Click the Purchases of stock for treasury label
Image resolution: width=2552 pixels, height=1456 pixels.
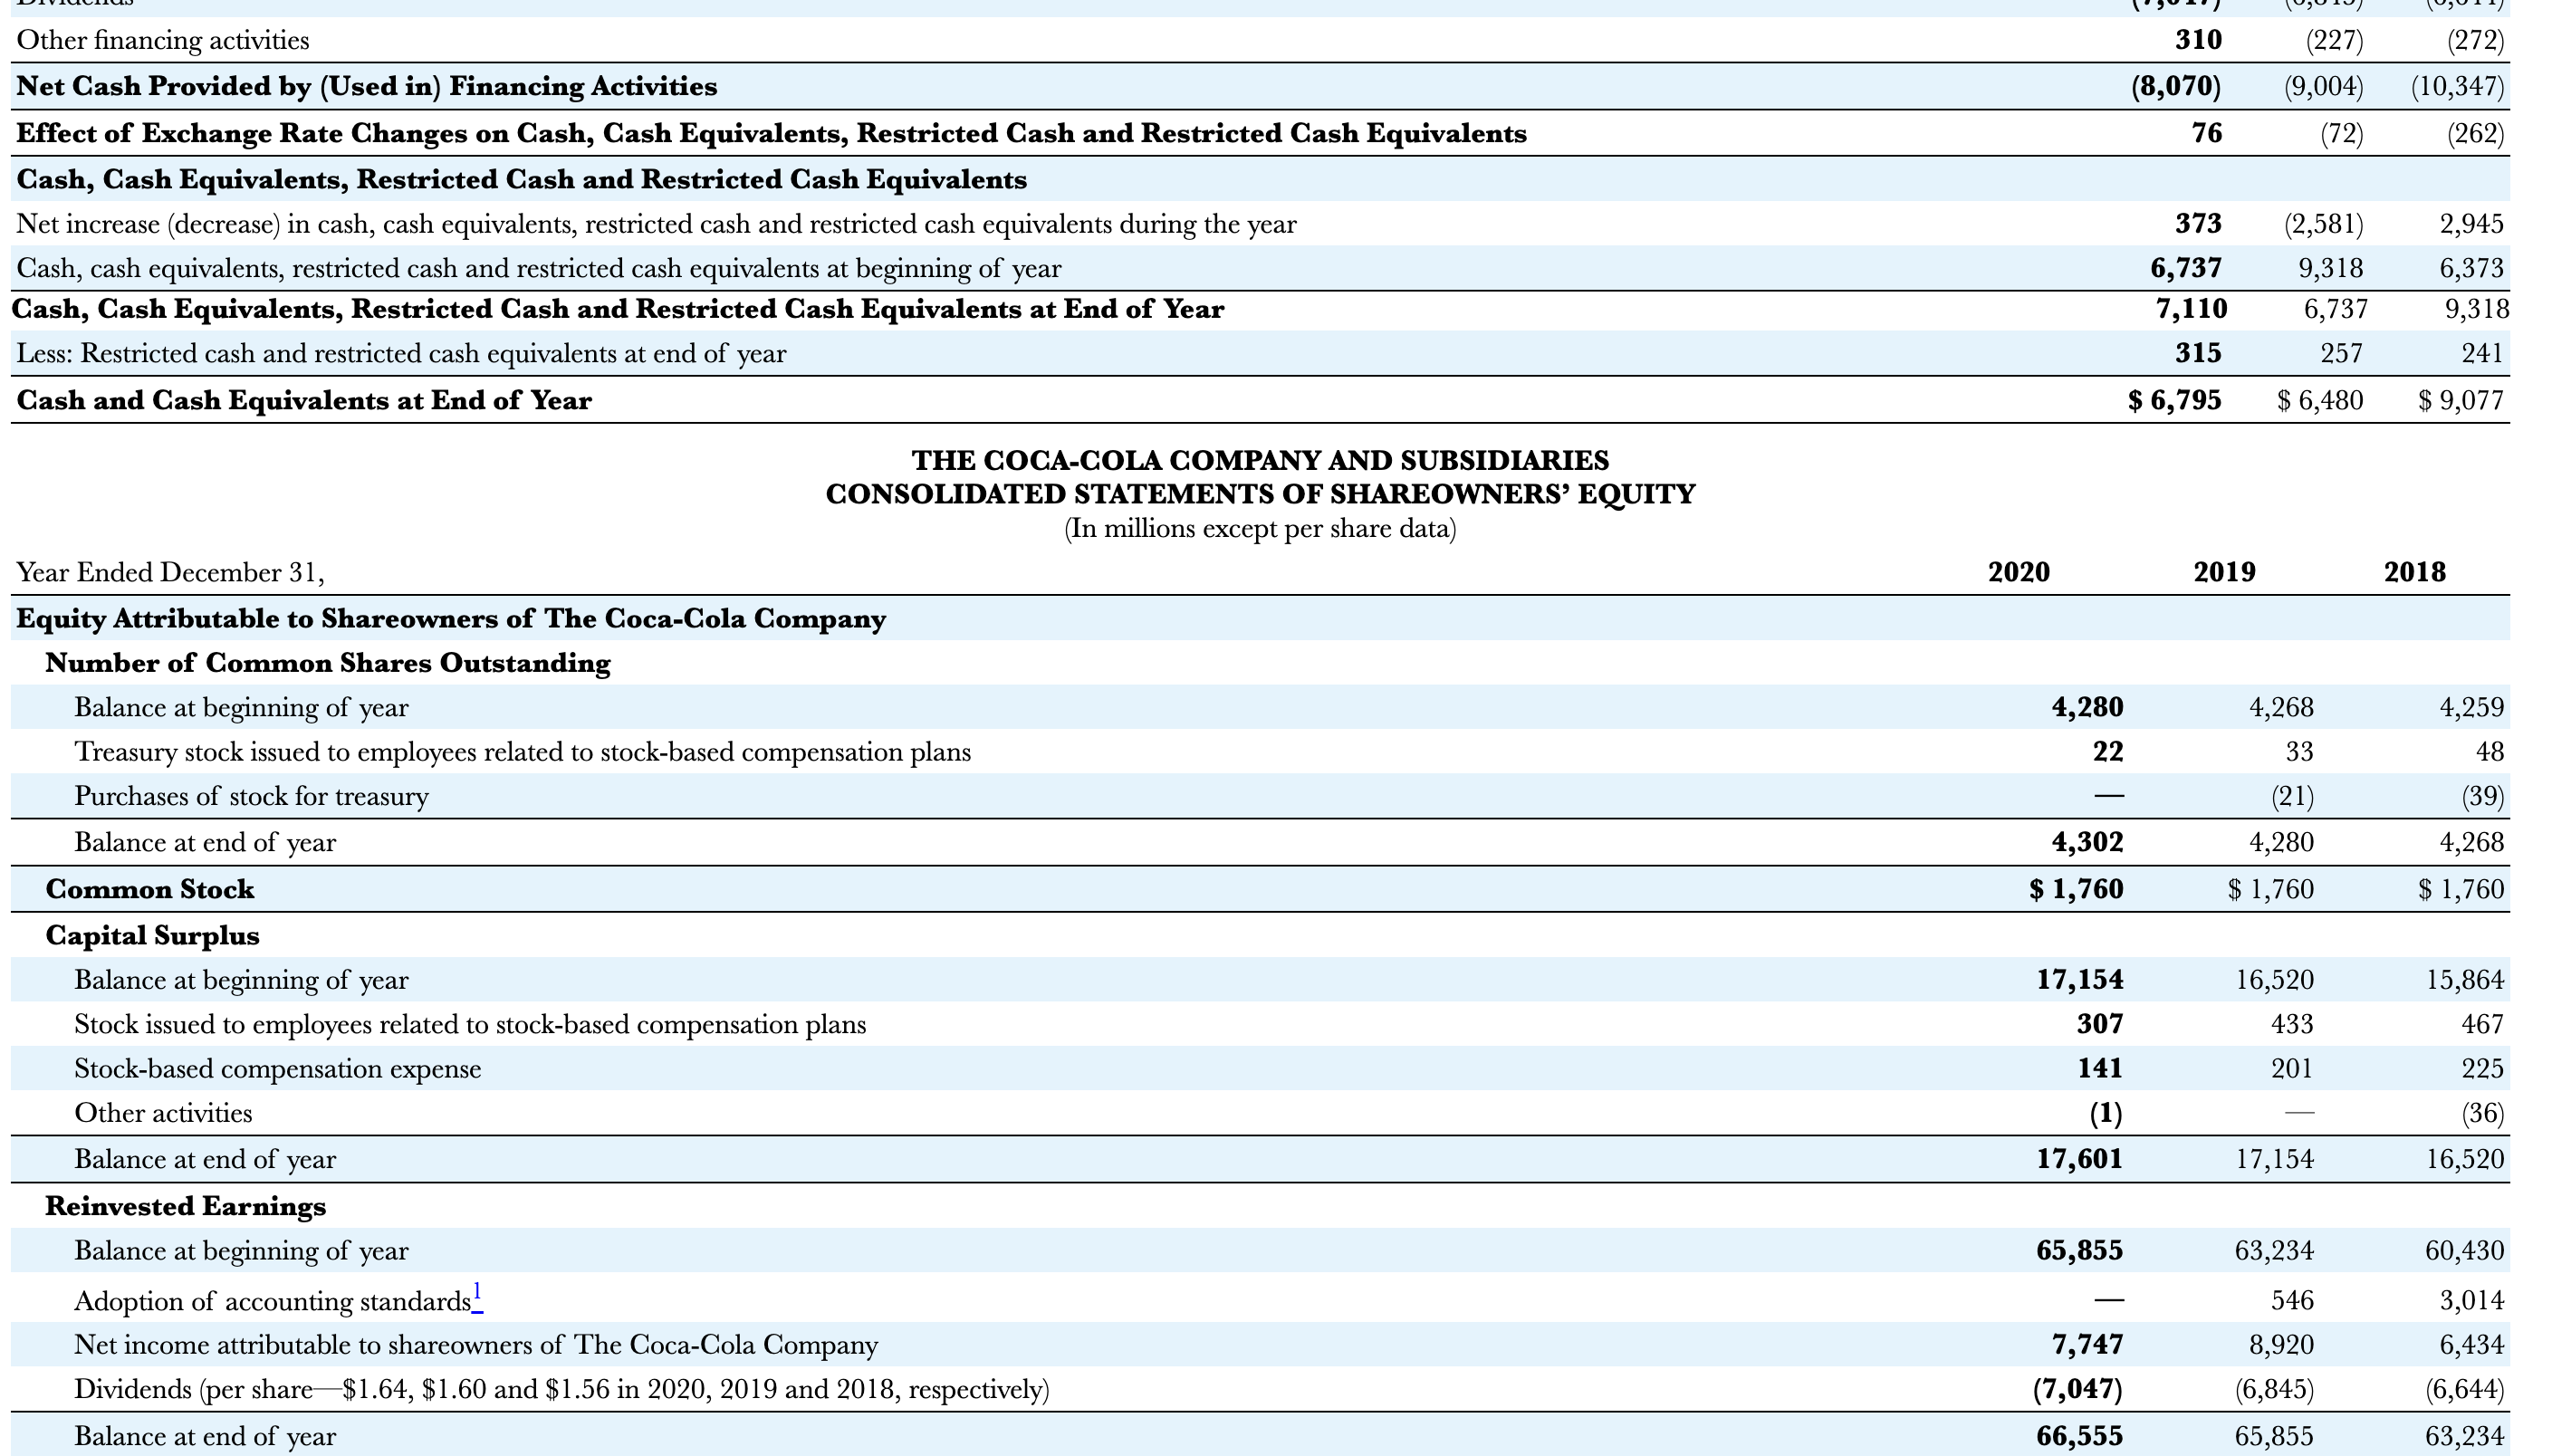click(251, 796)
